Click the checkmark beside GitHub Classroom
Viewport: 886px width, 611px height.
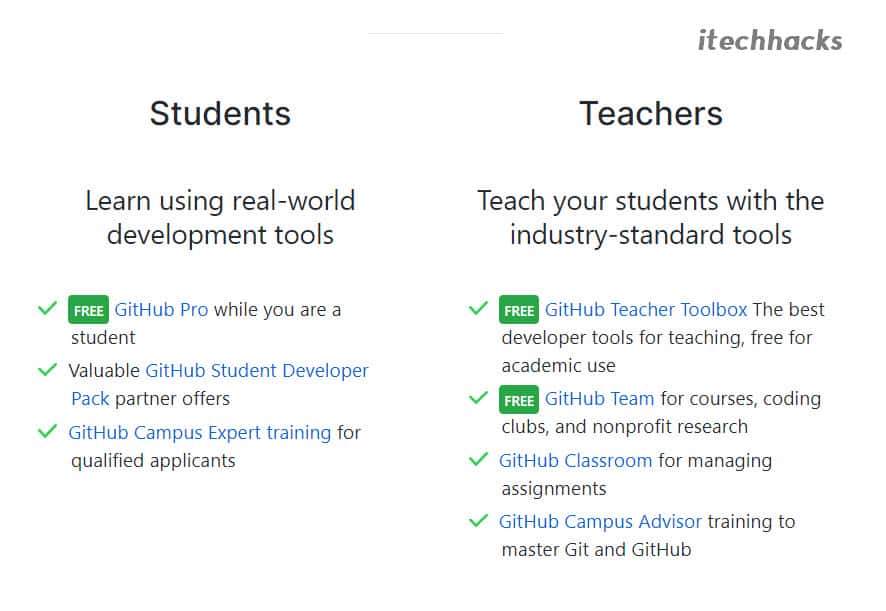coord(478,459)
